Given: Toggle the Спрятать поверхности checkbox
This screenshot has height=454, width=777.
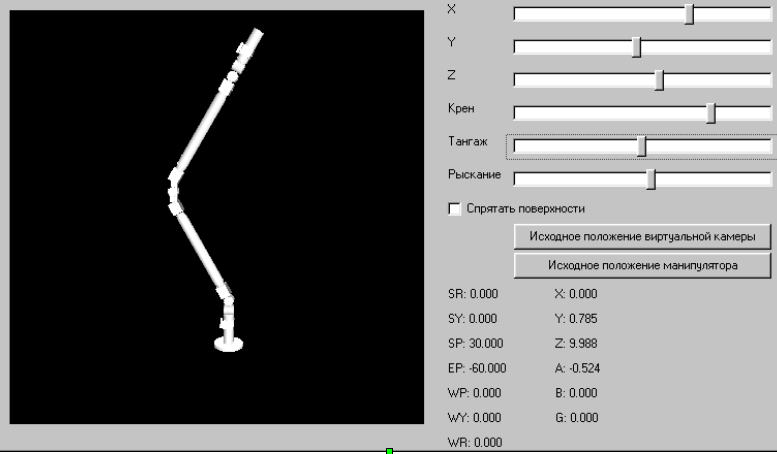Looking at the screenshot, I should coord(454,209).
